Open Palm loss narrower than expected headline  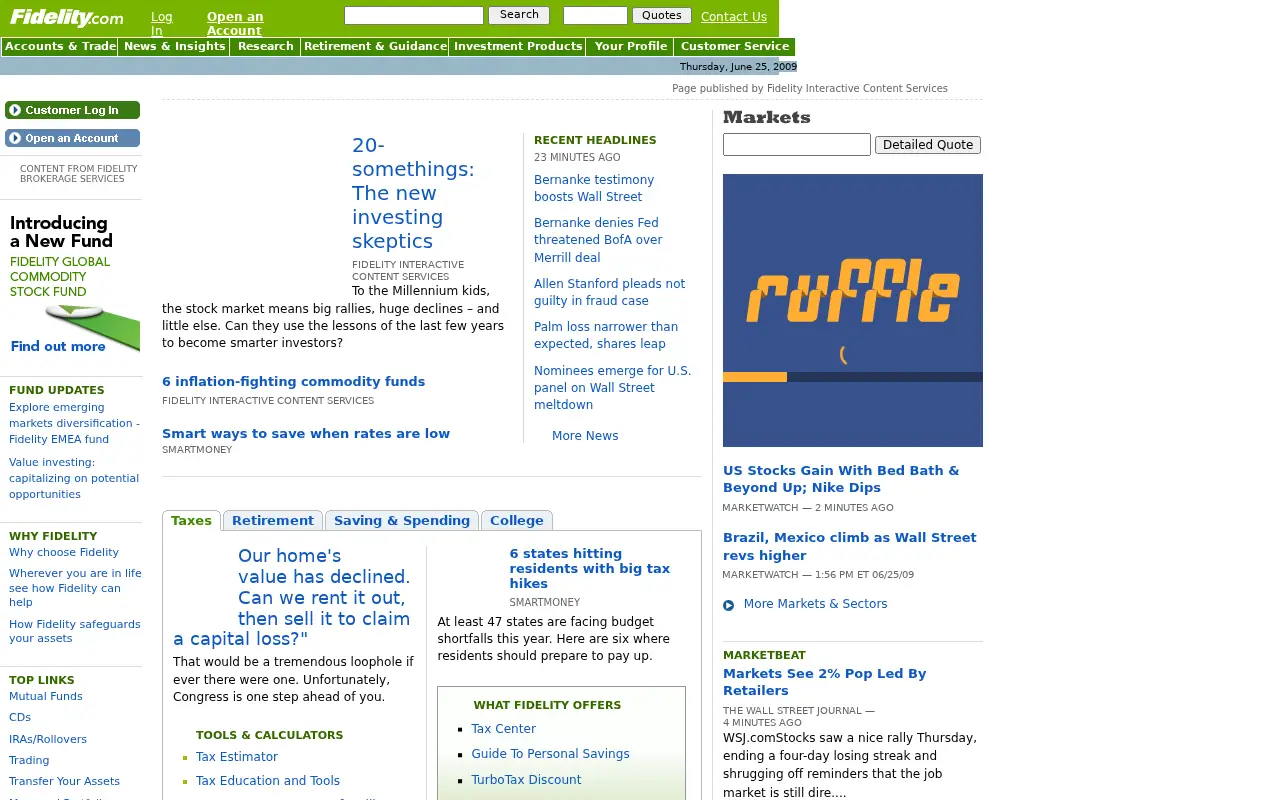(606, 335)
